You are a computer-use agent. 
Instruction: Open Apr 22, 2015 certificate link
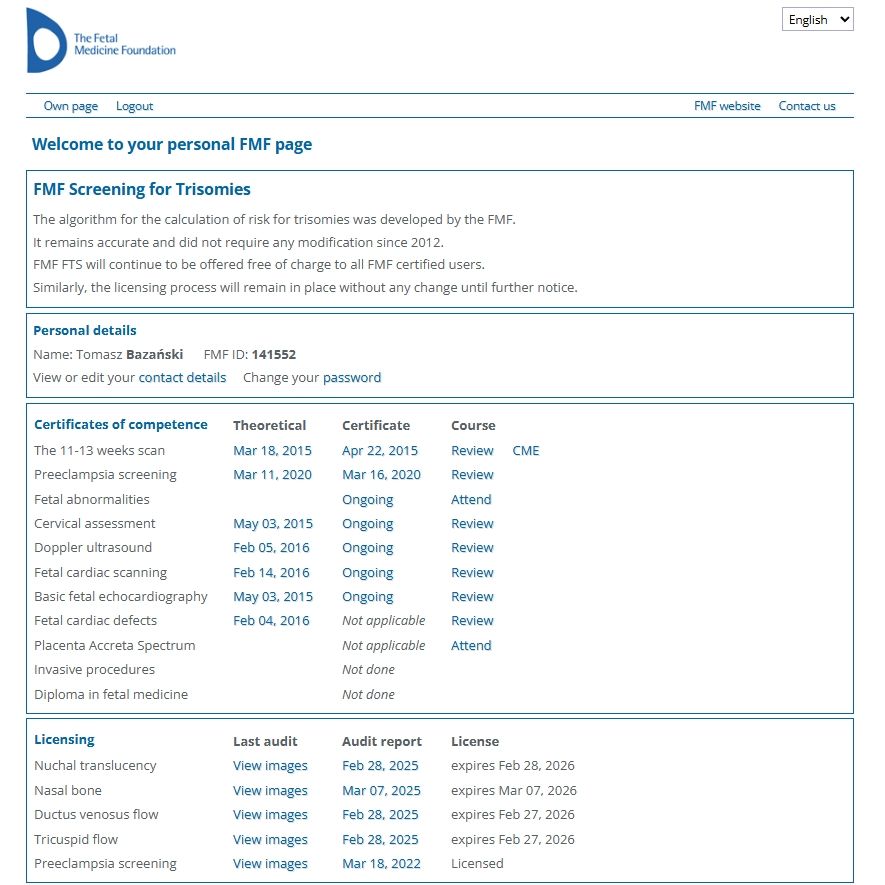[x=380, y=451]
